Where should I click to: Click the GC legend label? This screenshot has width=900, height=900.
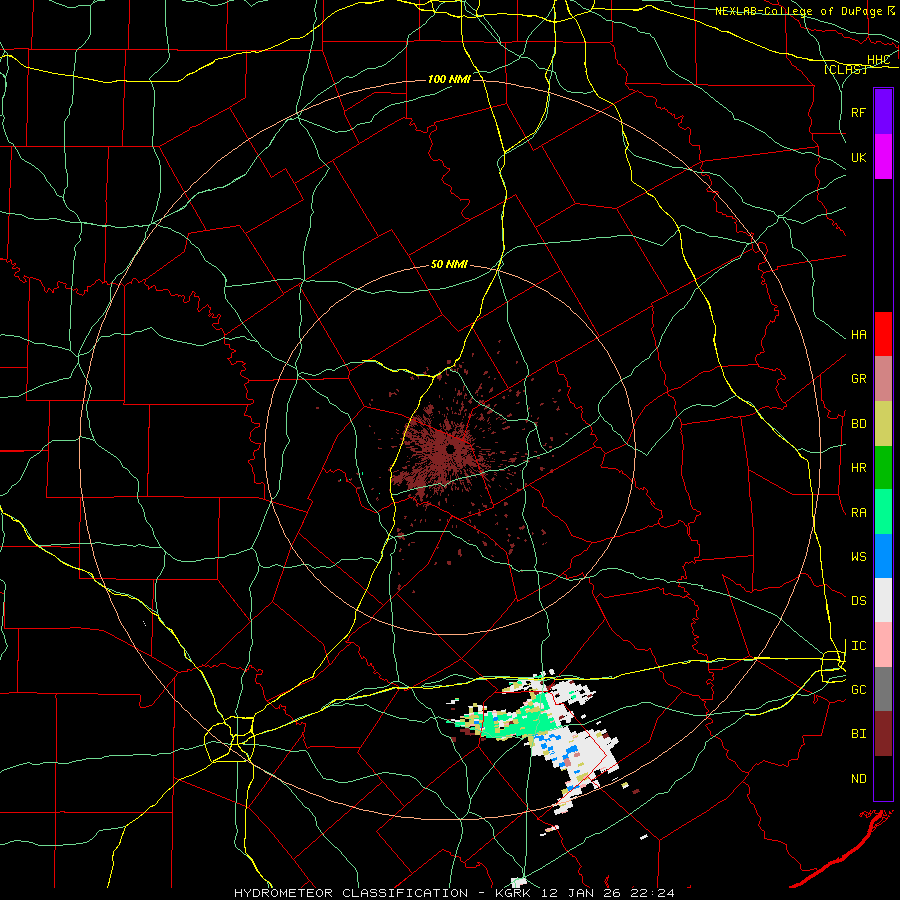click(858, 690)
